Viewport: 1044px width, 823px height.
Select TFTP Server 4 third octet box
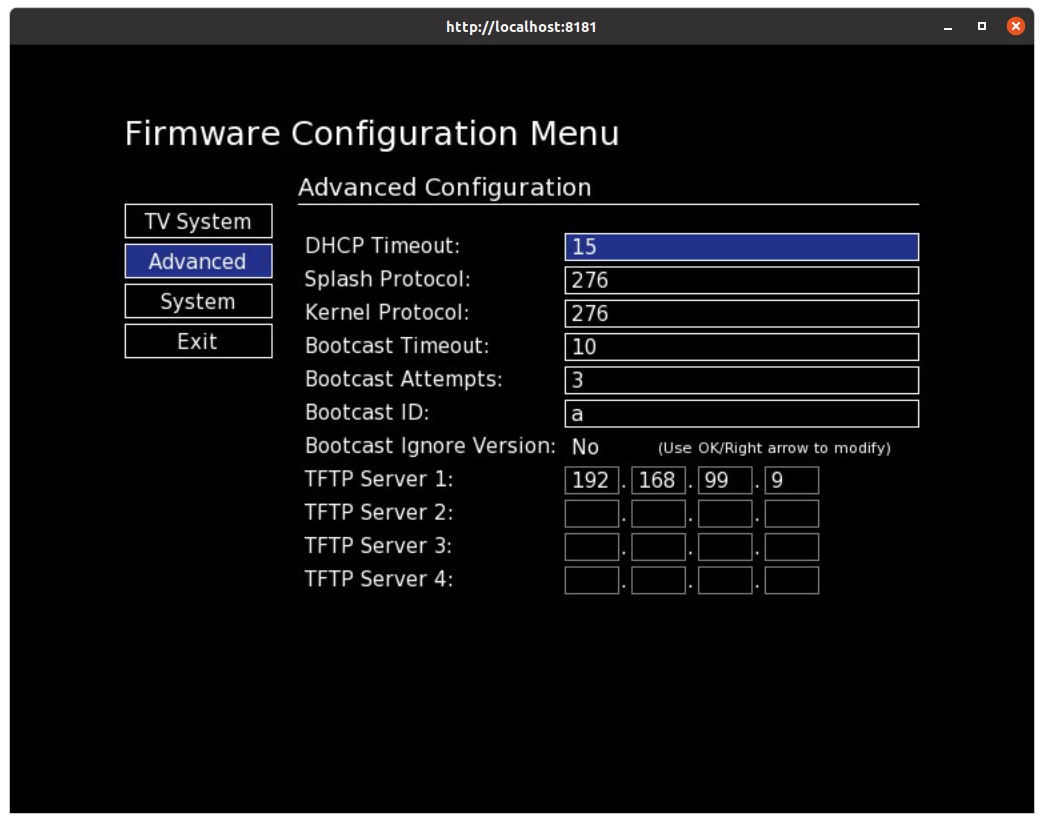725,580
